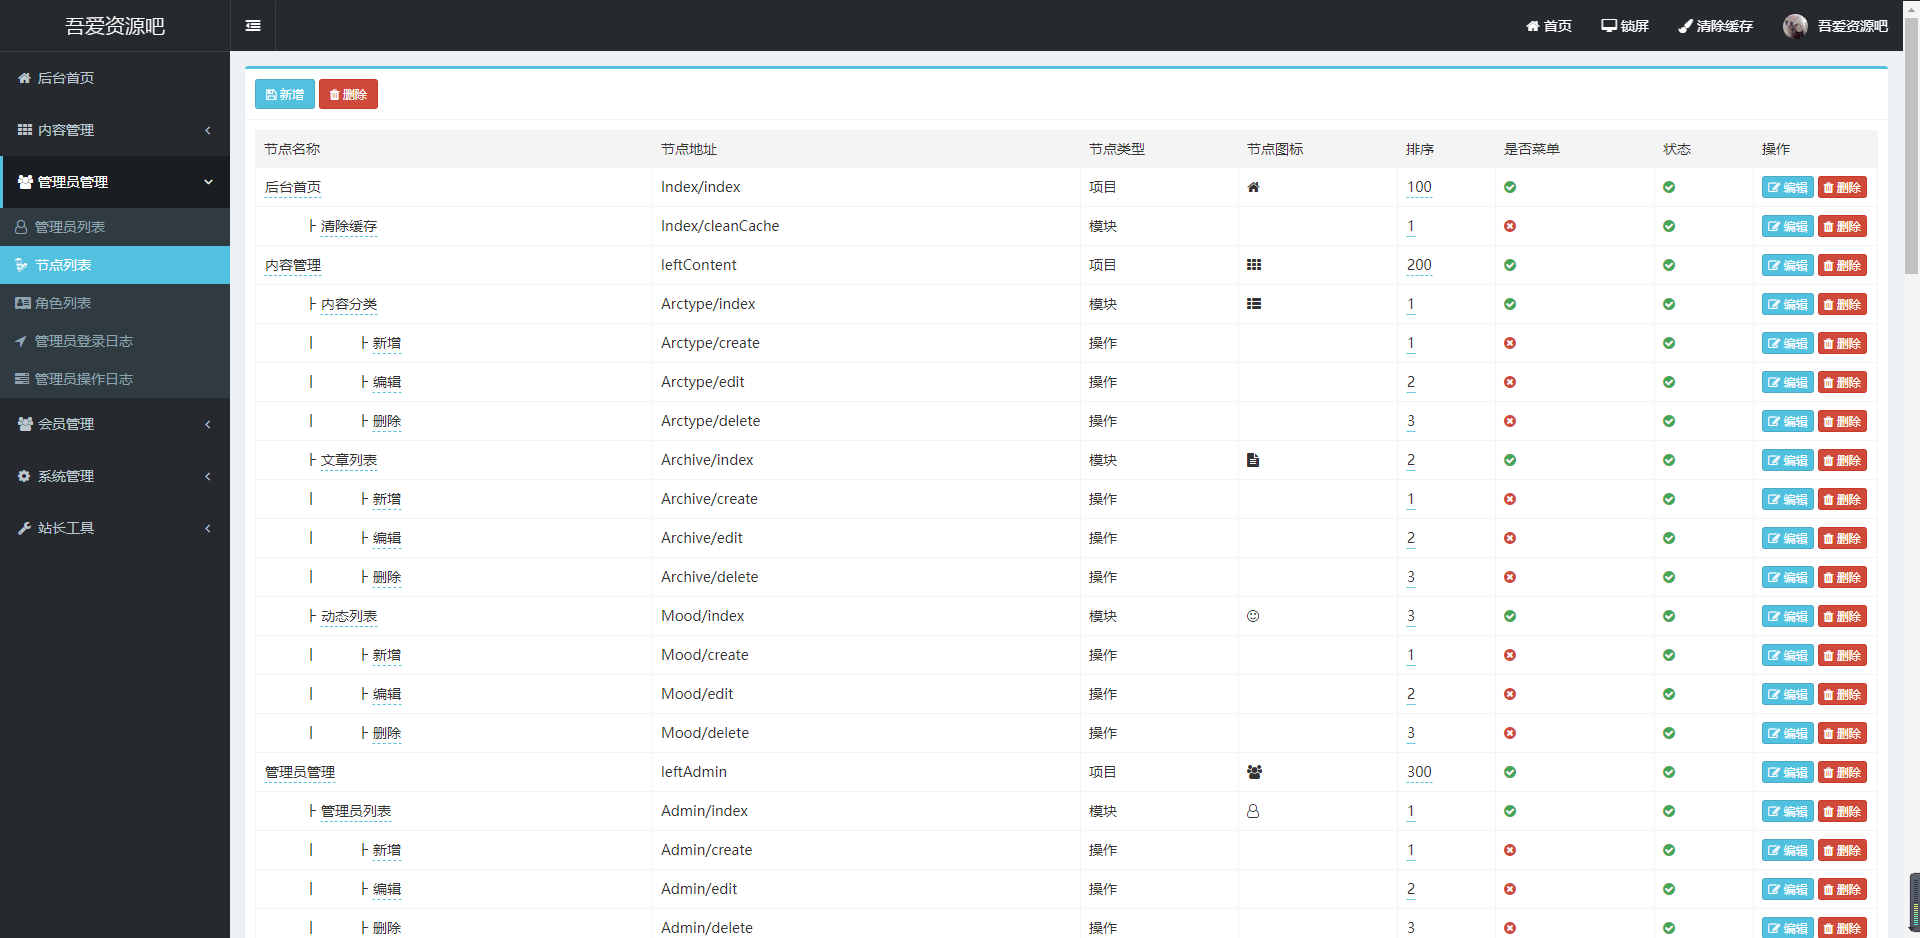The width and height of the screenshot is (1920, 938).
Task: Edit the sort value 200 for 内容管理
Action: (1419, 265)
